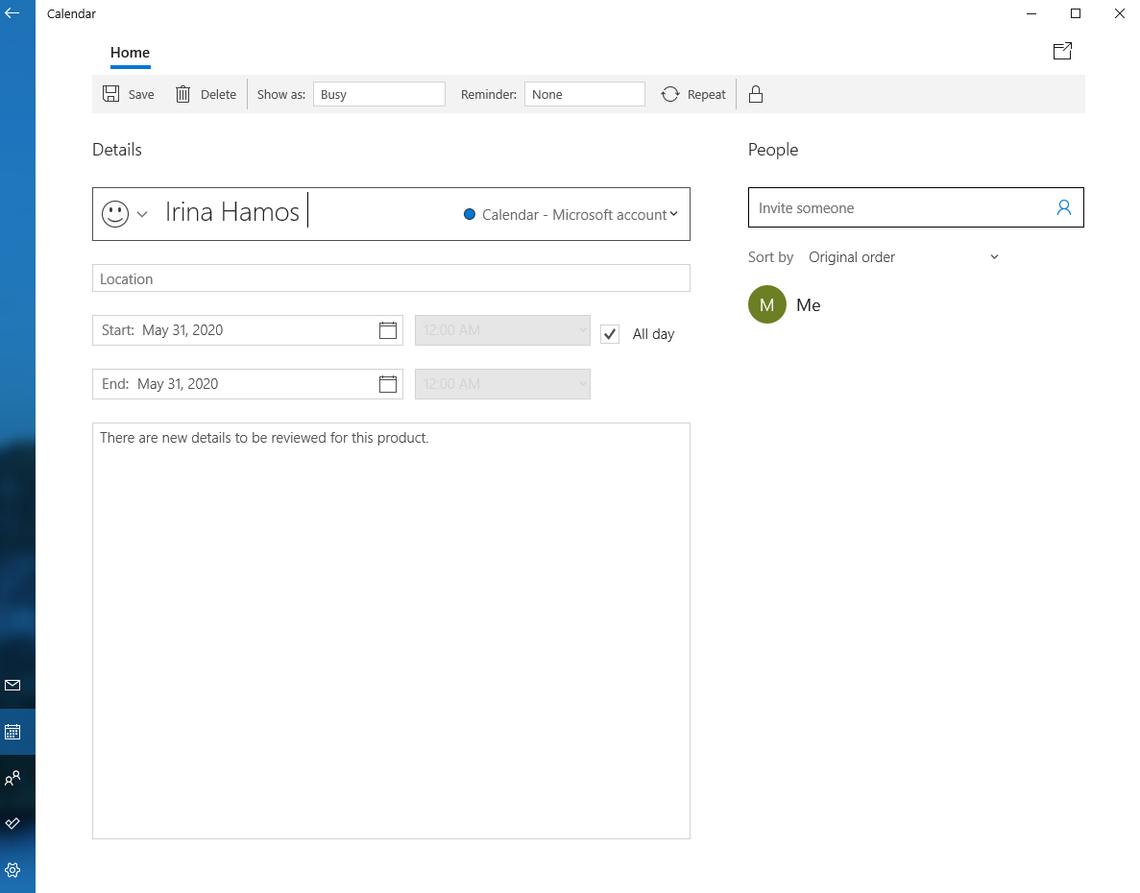The image size is (1140, 893).
Task: Close the Calendar window
Action: [1119, 13]
